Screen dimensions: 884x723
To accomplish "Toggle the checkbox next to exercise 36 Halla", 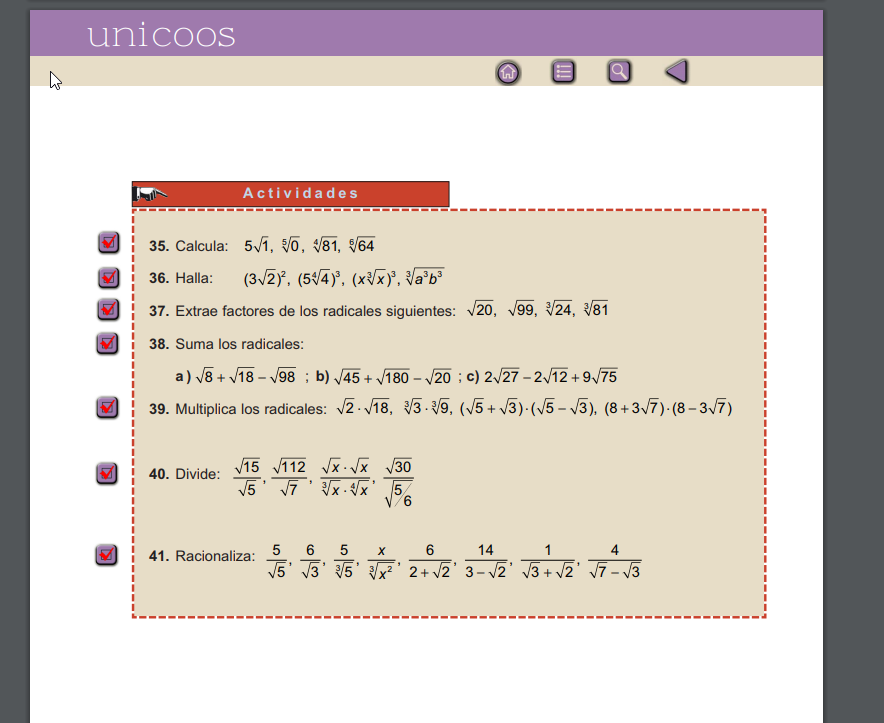I will [x=109, y=277].
